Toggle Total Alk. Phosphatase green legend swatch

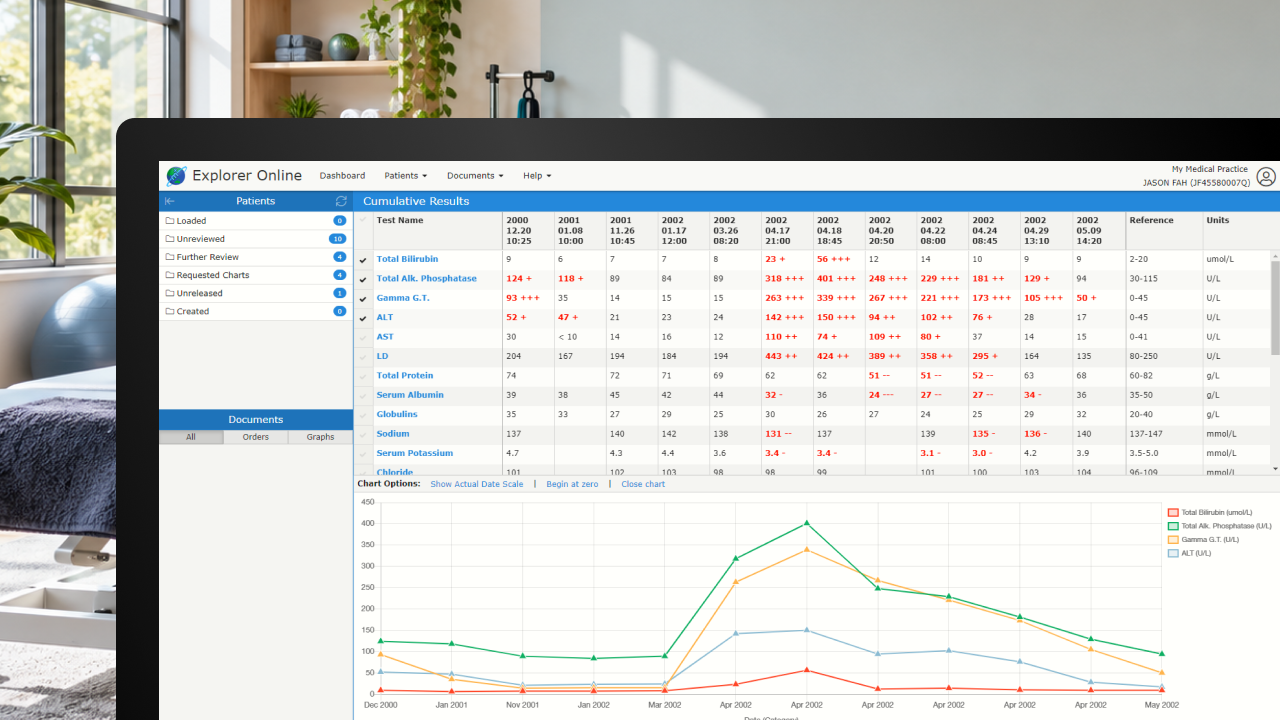coord(1173,526)
